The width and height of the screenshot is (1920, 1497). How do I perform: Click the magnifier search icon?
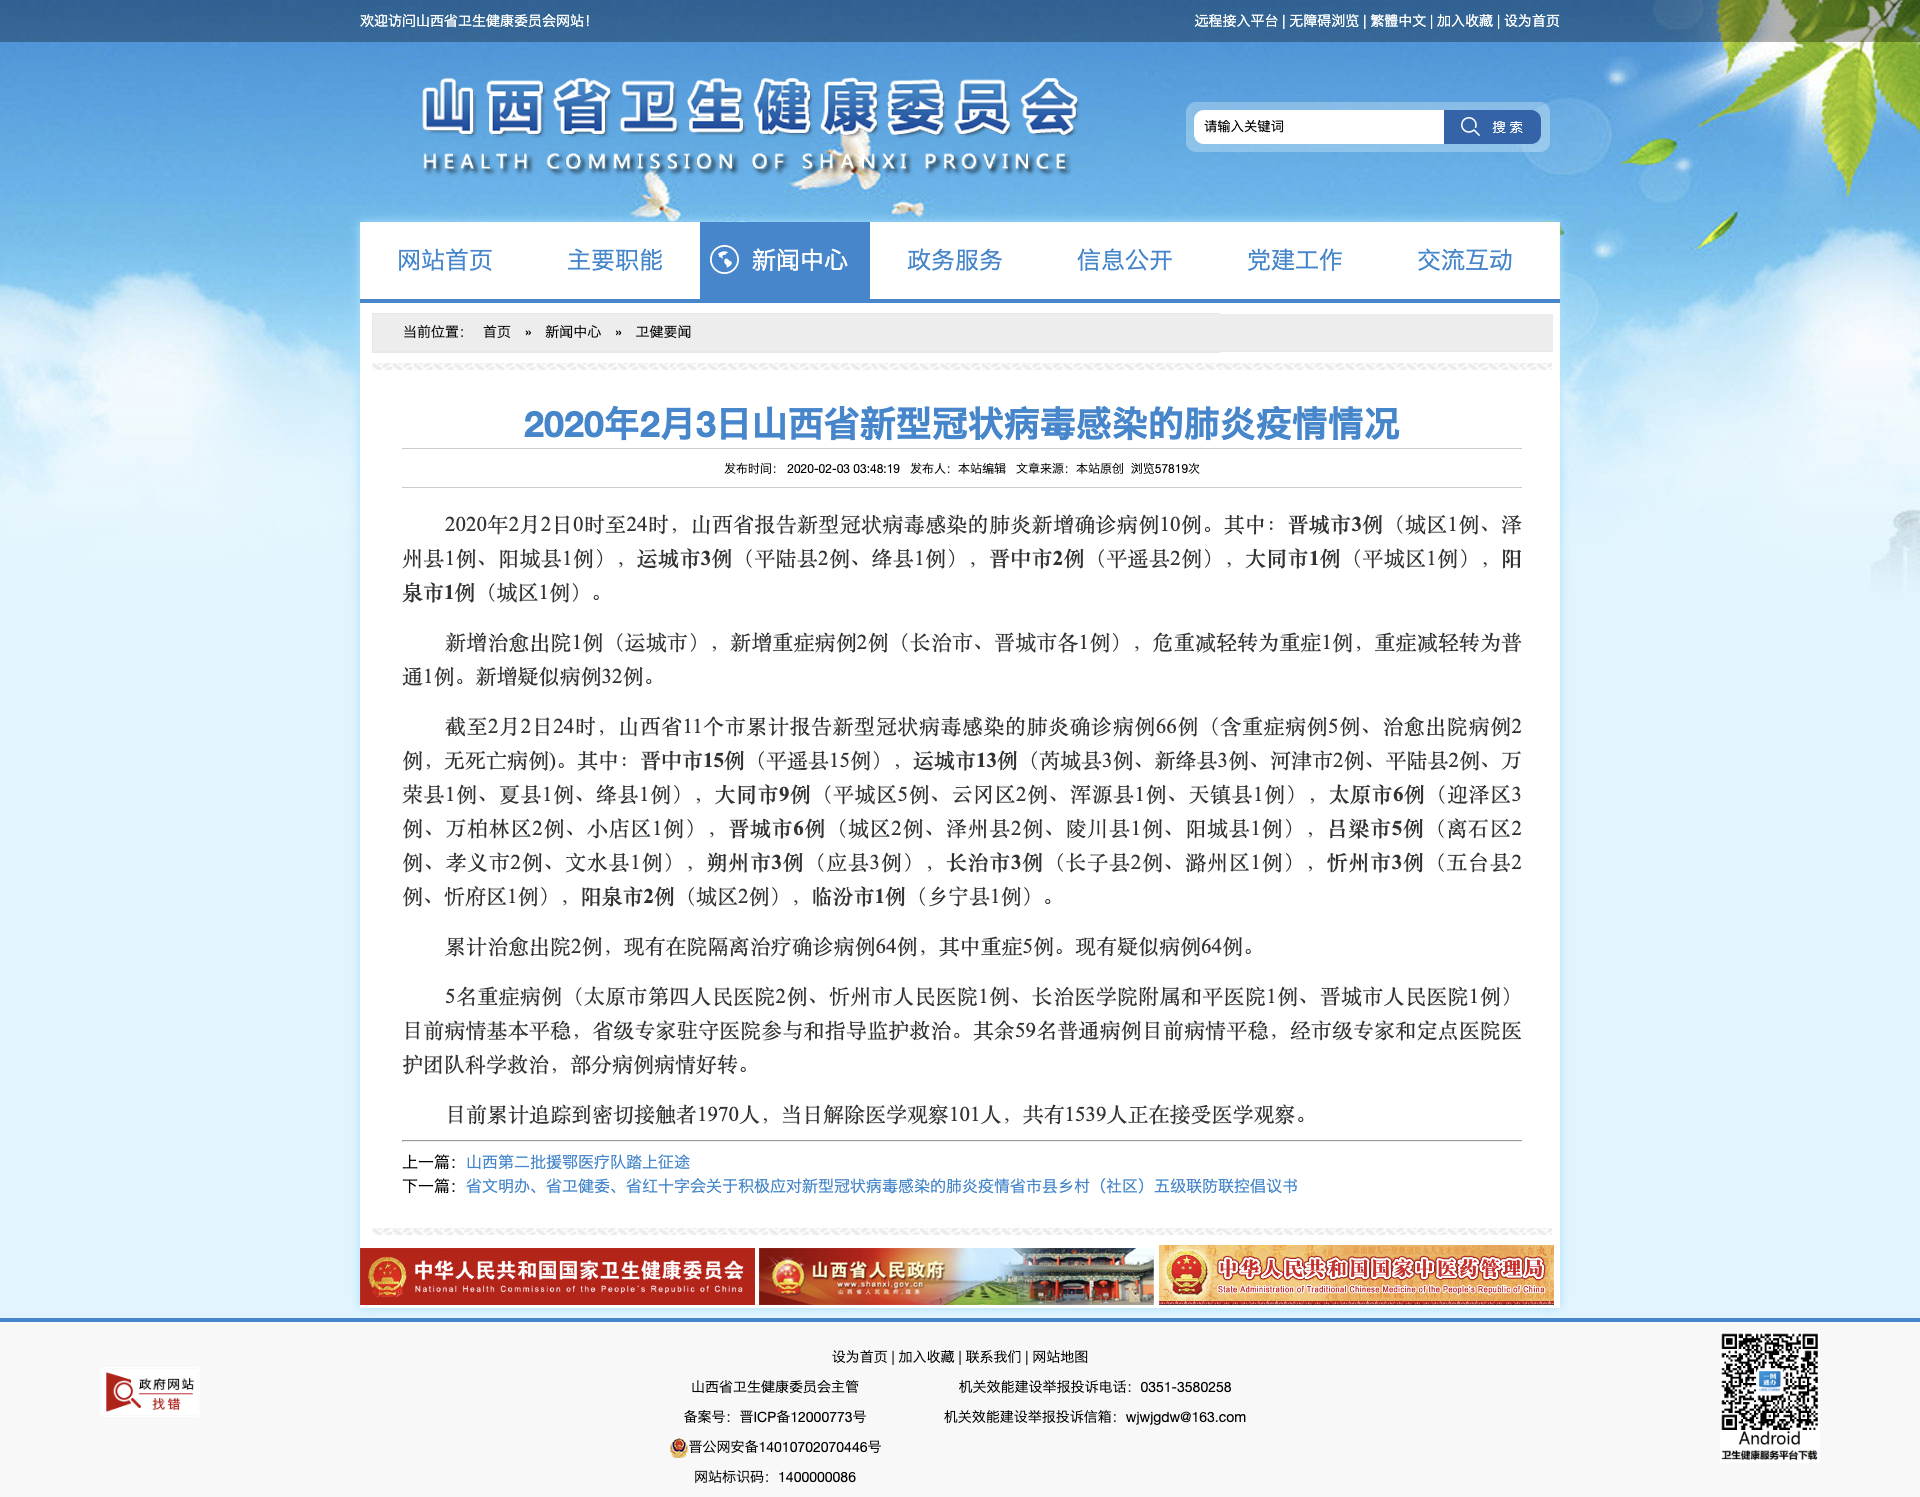(1470, 126)
